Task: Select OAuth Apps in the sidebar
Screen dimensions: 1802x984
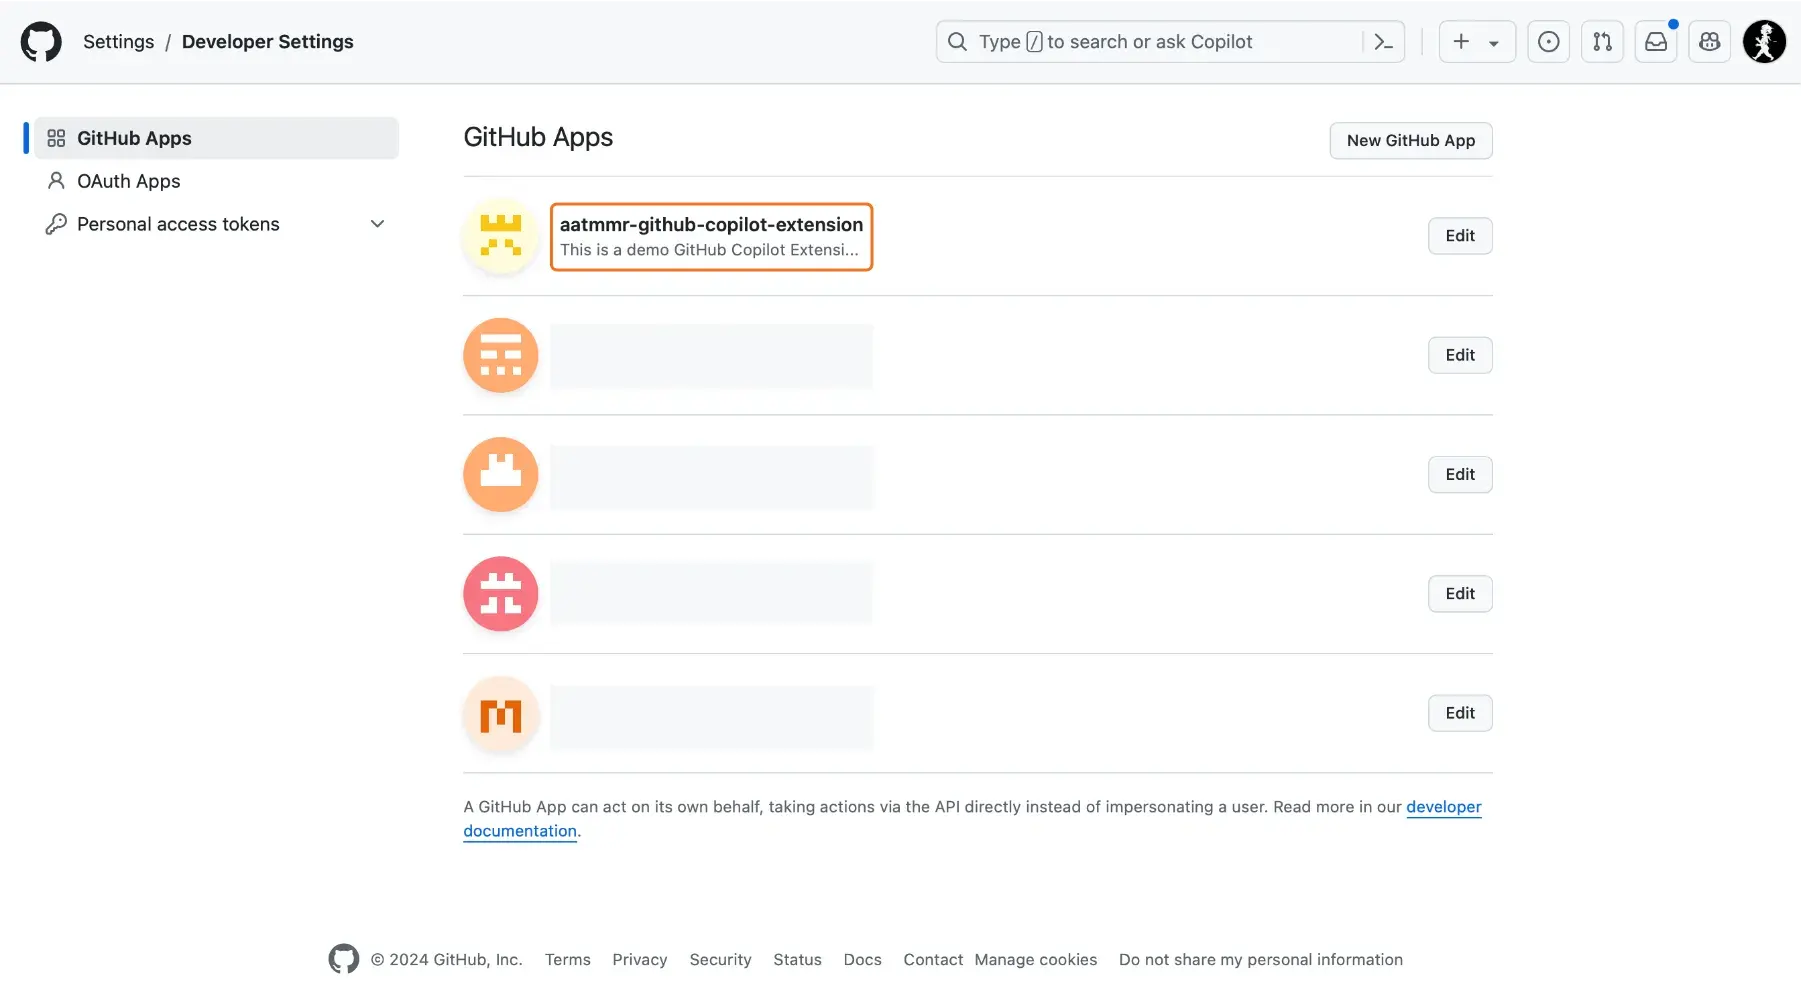Action: click(x=216, y=181)
